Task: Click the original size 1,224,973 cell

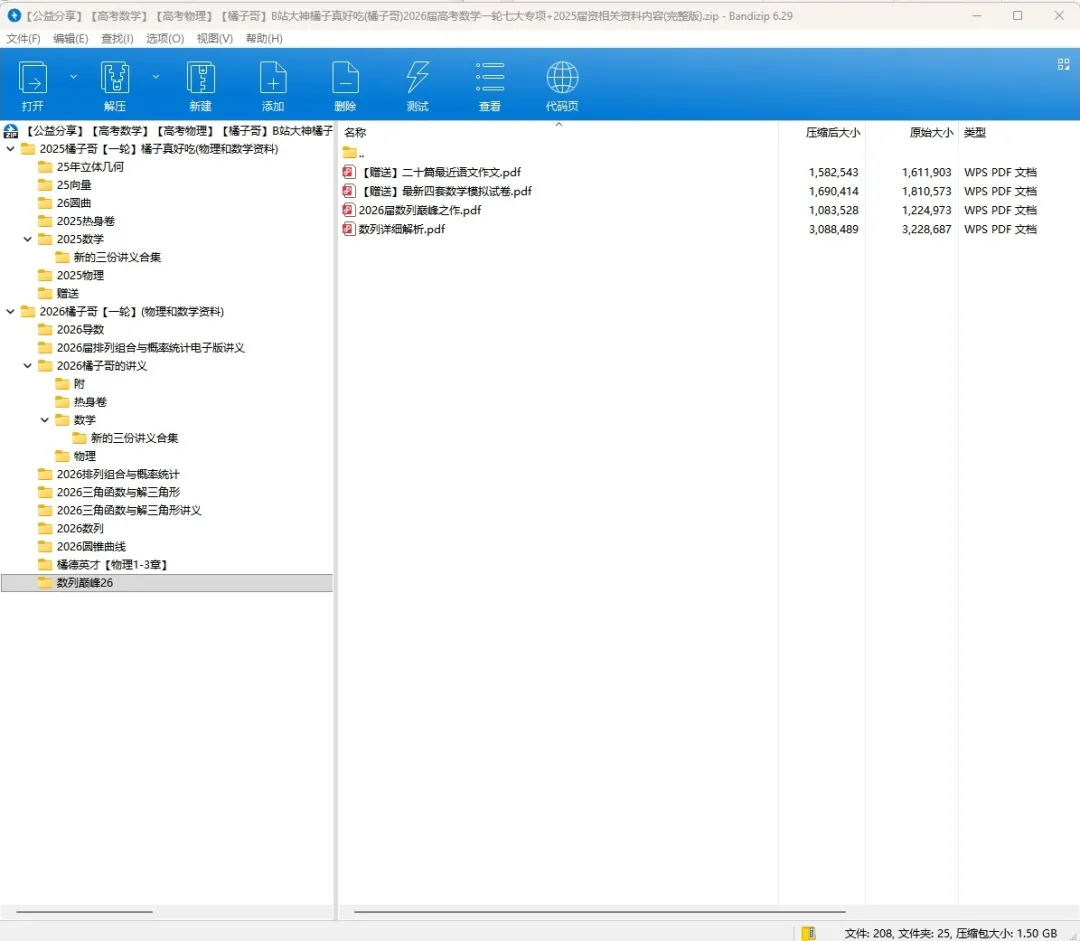Action: (x=926, y=210)
